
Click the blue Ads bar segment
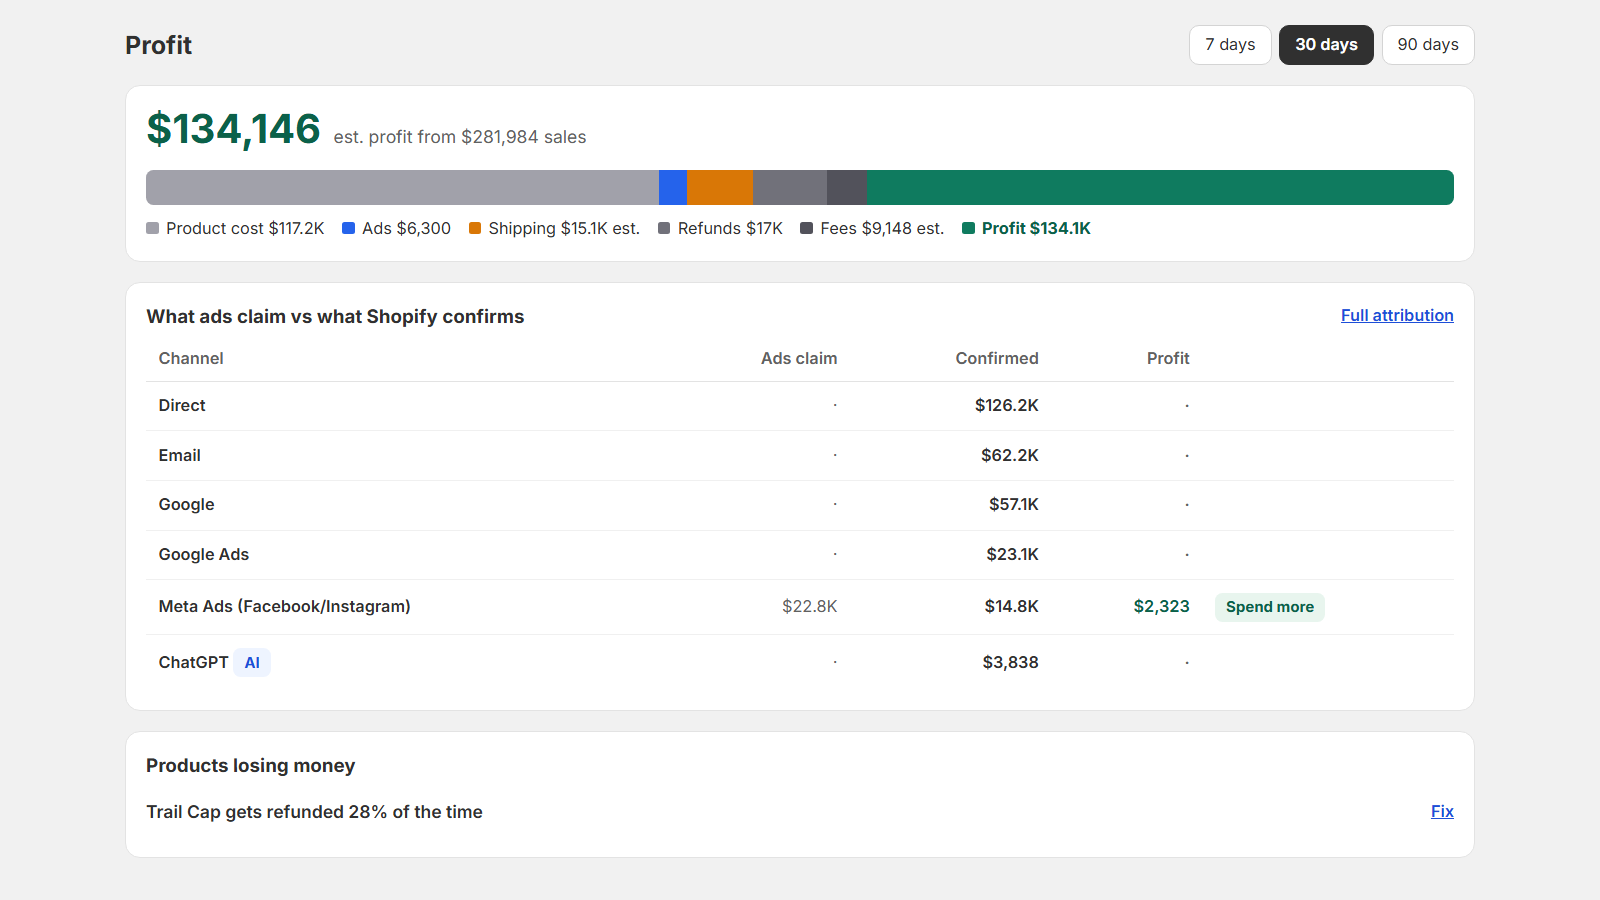pos(673,188)
